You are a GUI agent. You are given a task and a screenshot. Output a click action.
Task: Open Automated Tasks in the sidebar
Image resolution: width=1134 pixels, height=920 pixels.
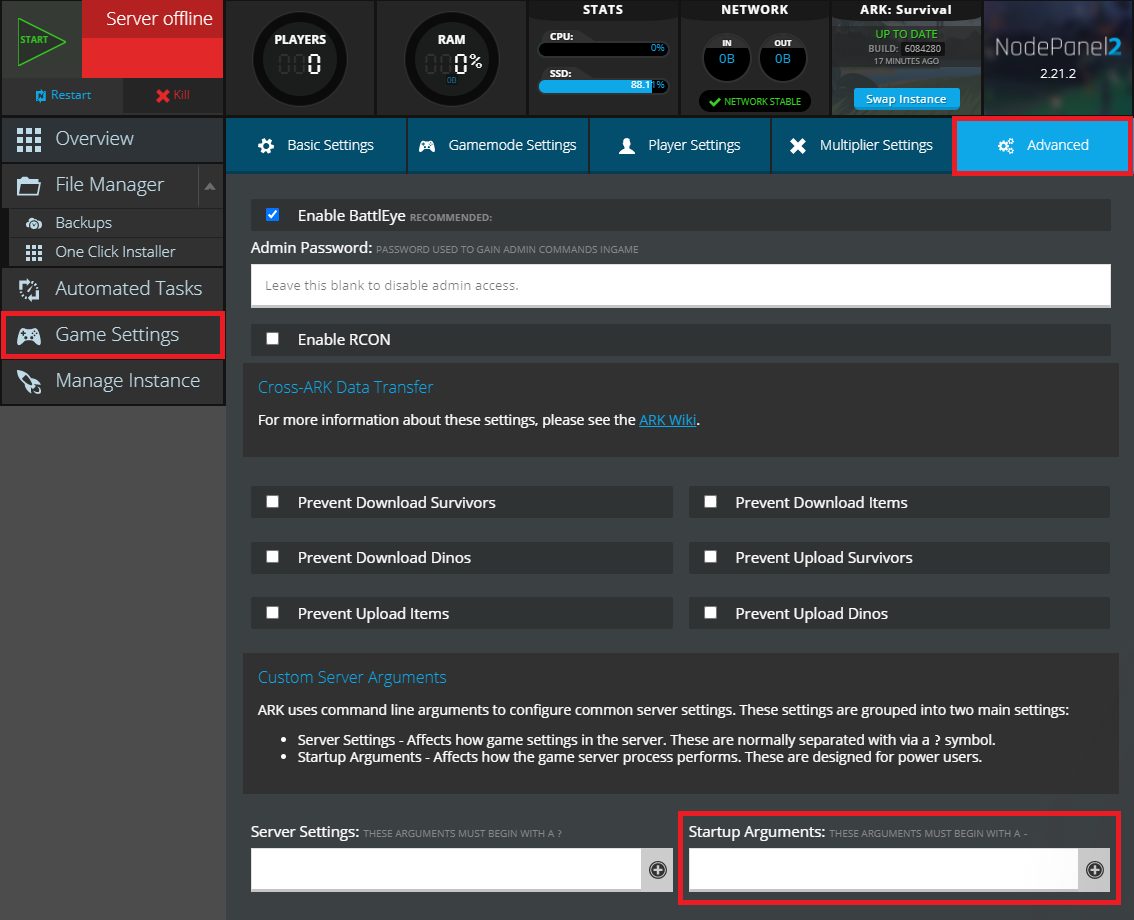coord(112,289)
